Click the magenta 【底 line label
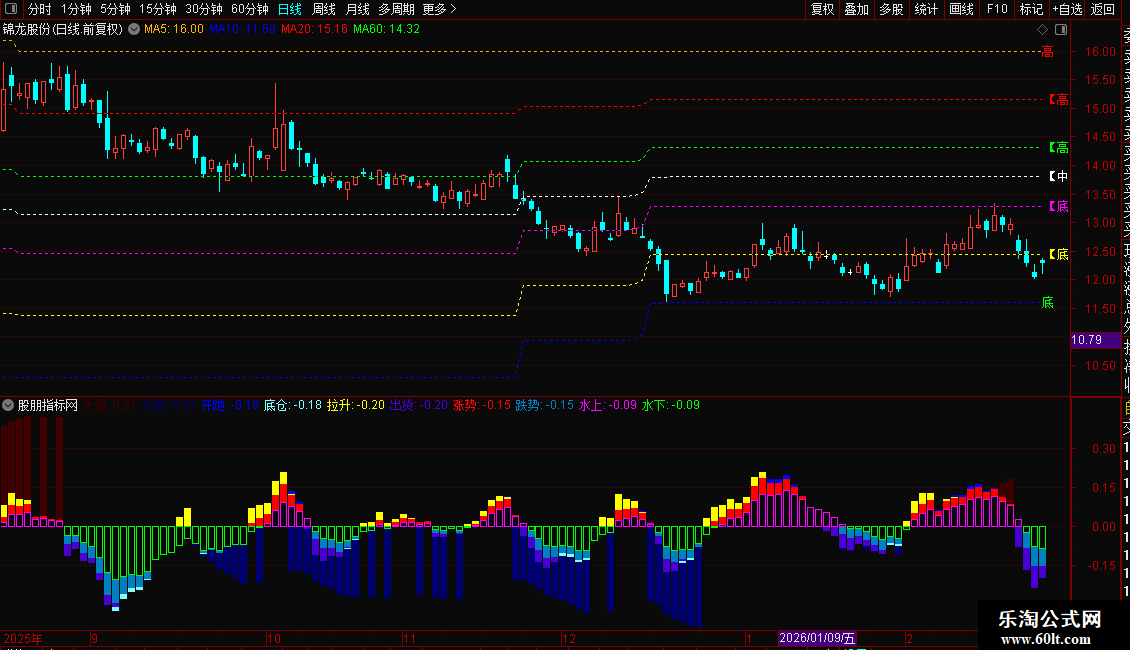This screenshot has height=650, width=1130. (1059, 207)
